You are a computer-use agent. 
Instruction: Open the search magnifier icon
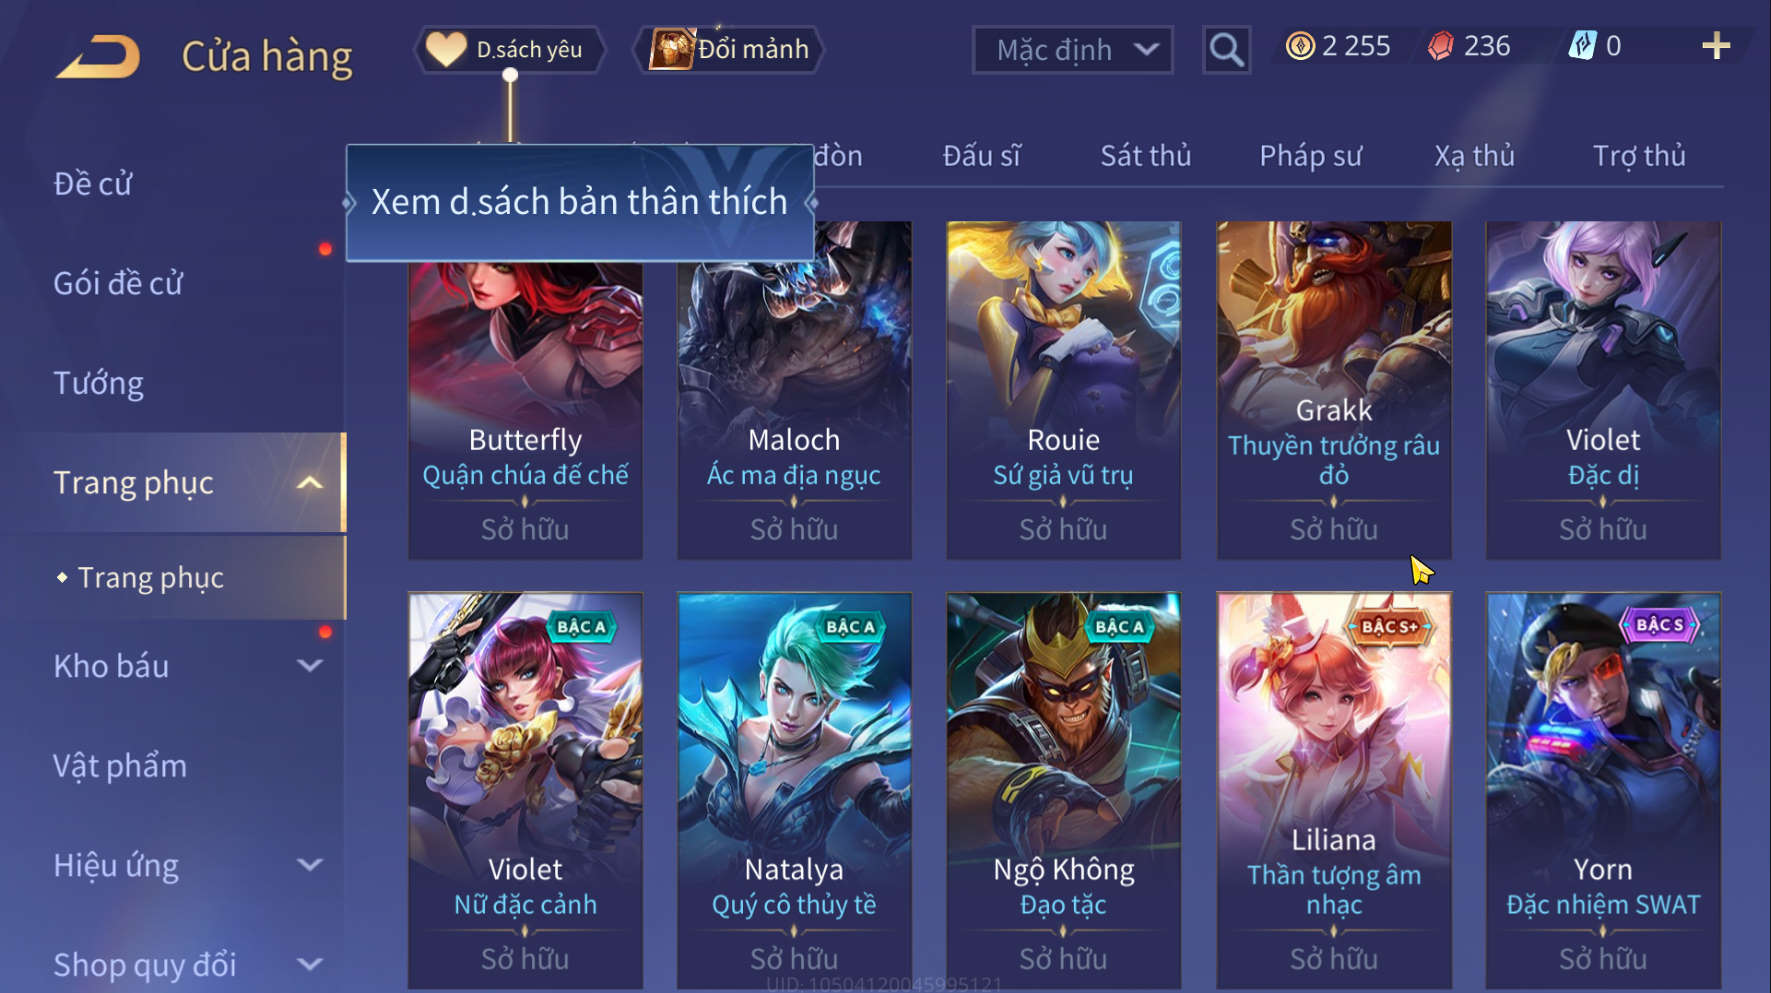click(1226, 49)
